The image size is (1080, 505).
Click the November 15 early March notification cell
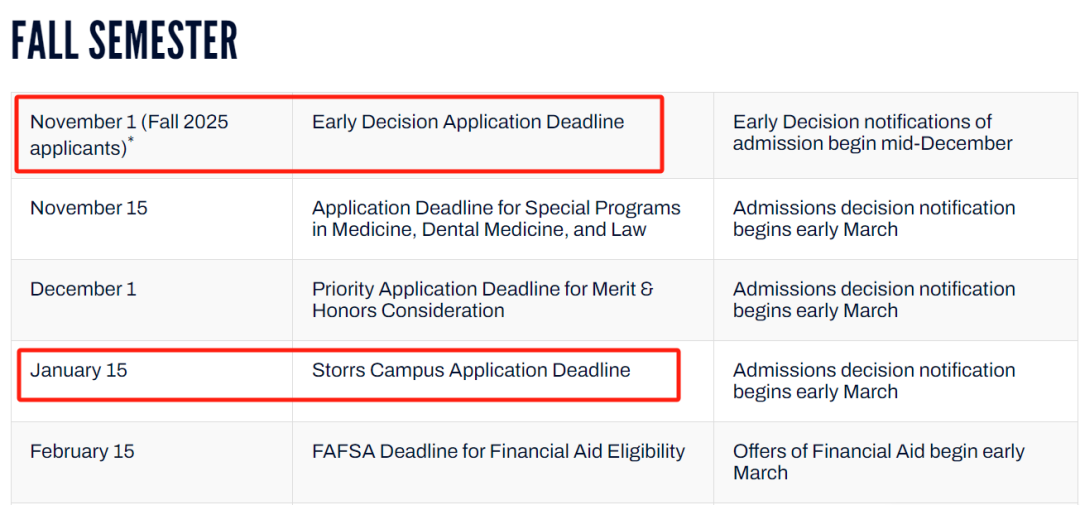[896, 218]
